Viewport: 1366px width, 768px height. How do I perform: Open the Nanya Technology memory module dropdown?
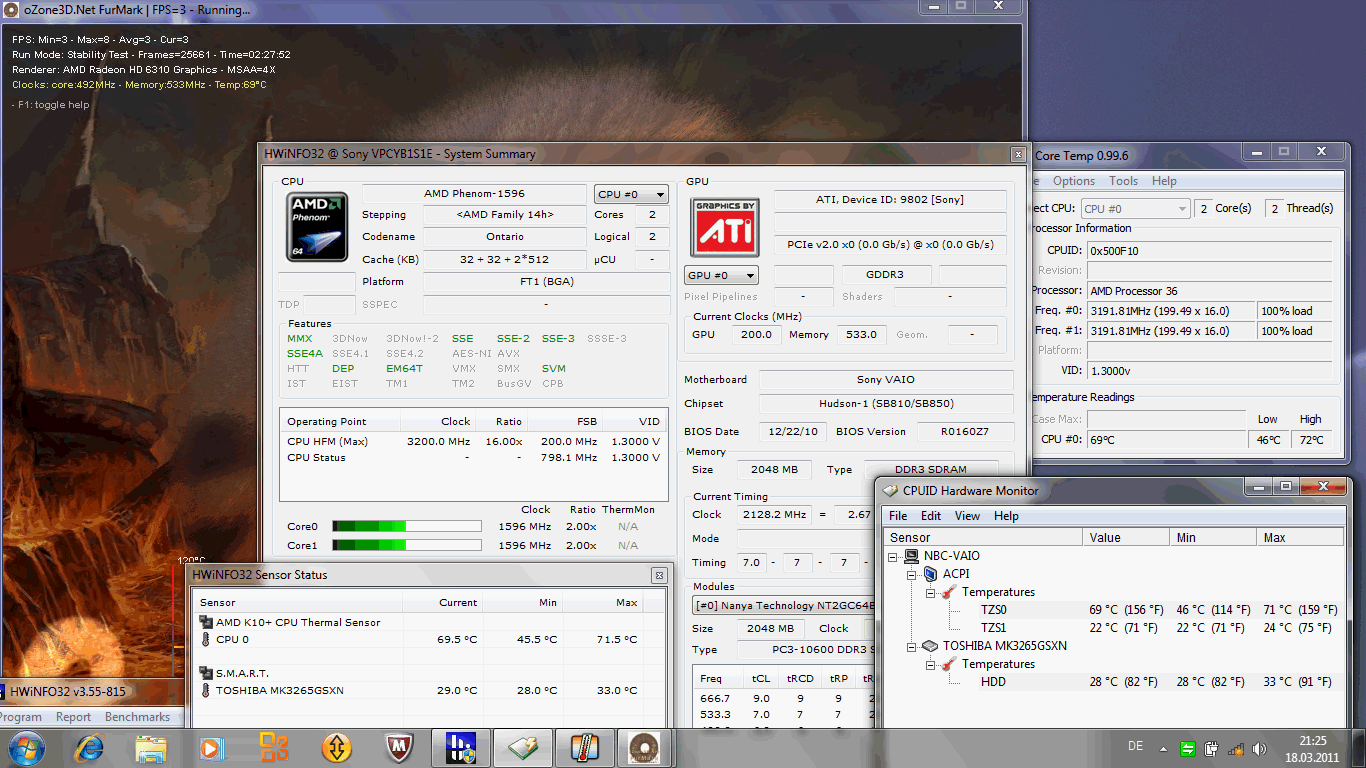click(x=784, y=605)
